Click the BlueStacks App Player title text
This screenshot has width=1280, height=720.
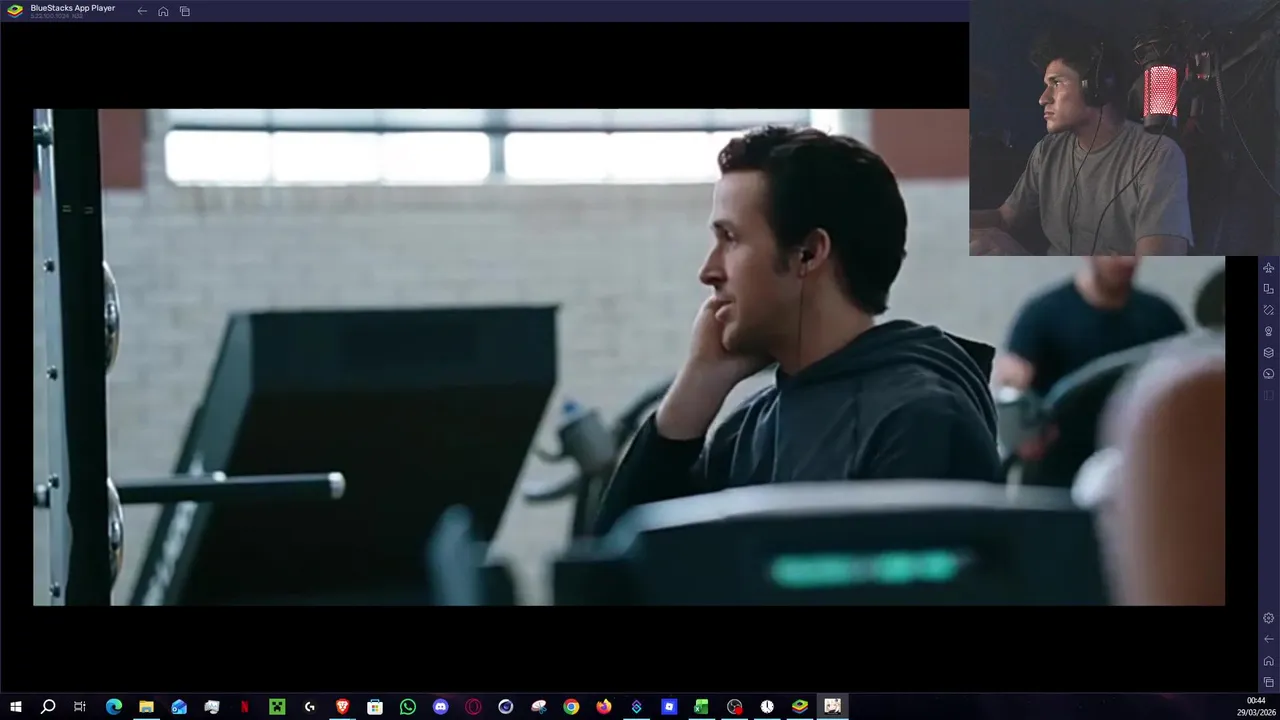[72, 8]
